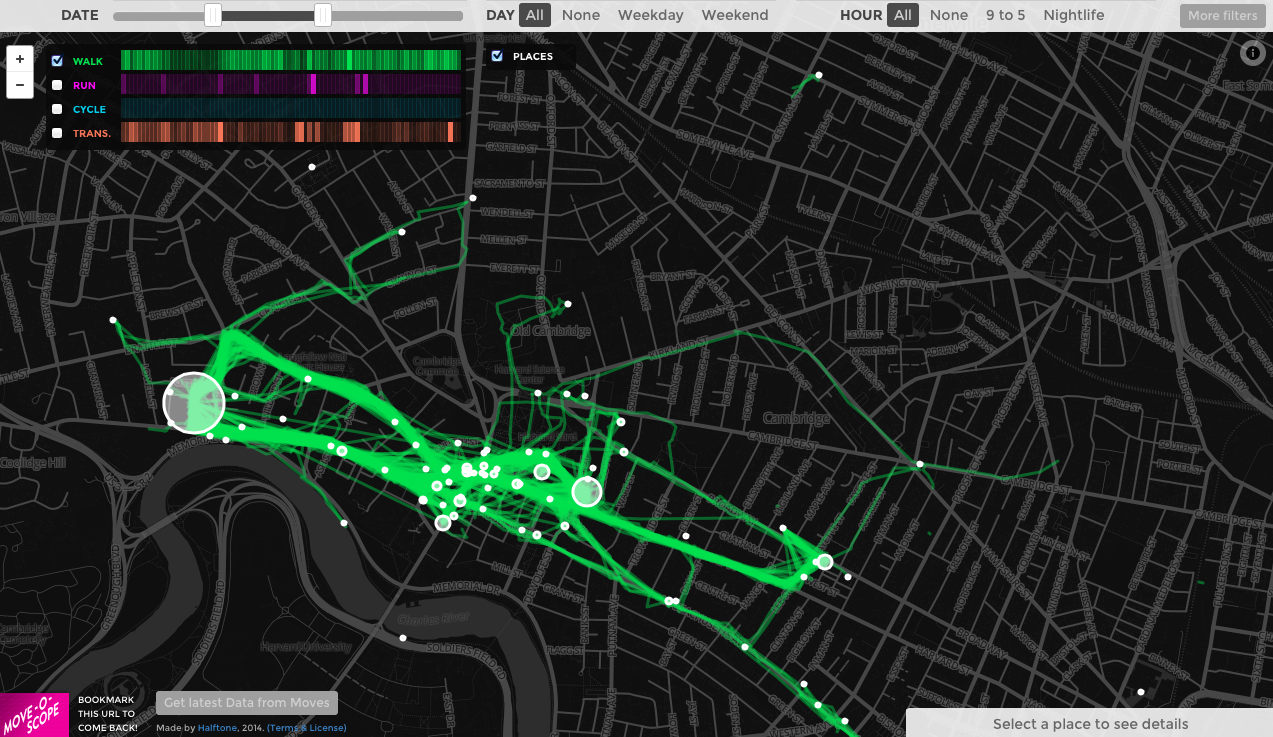This screenshot has height=737, width=1273.
Task: Select the HOUR All filter
Action: pyautogui.click(x=903, y=15)
